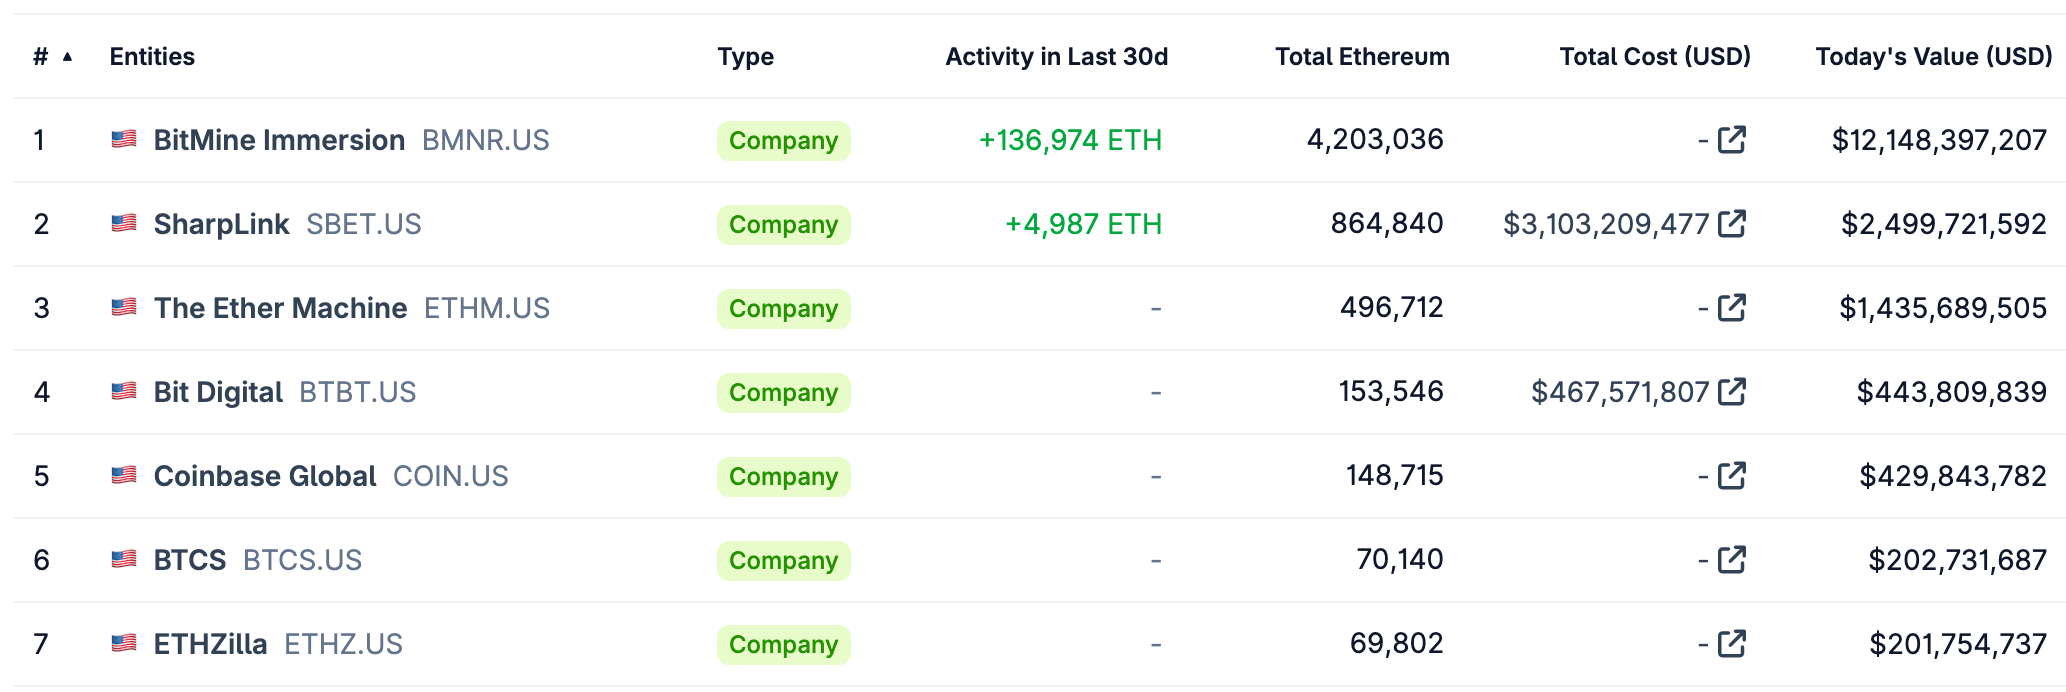Sort by Today's Value column header
2066x692 pixels.
pyautogui.click(x=1934, y=57)
